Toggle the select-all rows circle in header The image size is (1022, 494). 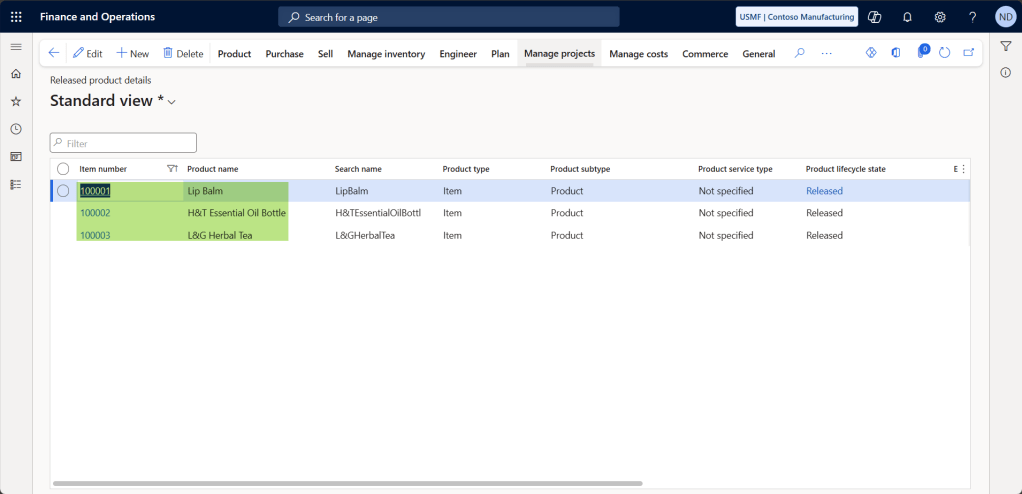(x=63, y=169)
